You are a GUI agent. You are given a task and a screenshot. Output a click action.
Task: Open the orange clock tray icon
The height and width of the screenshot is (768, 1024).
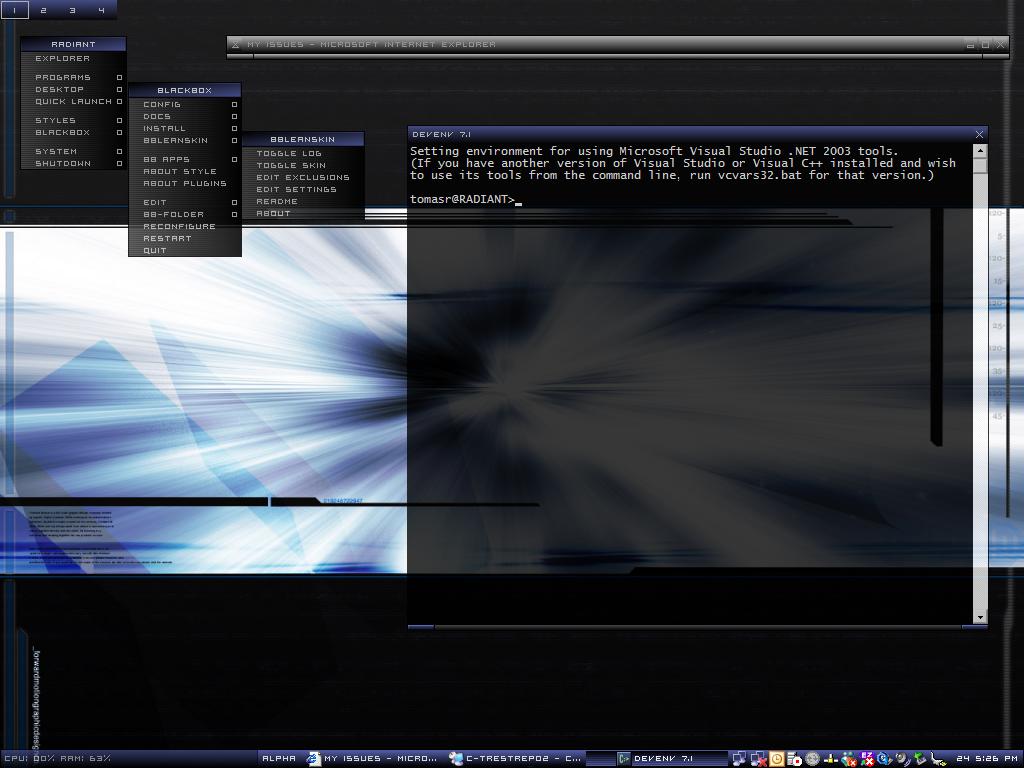776,758
